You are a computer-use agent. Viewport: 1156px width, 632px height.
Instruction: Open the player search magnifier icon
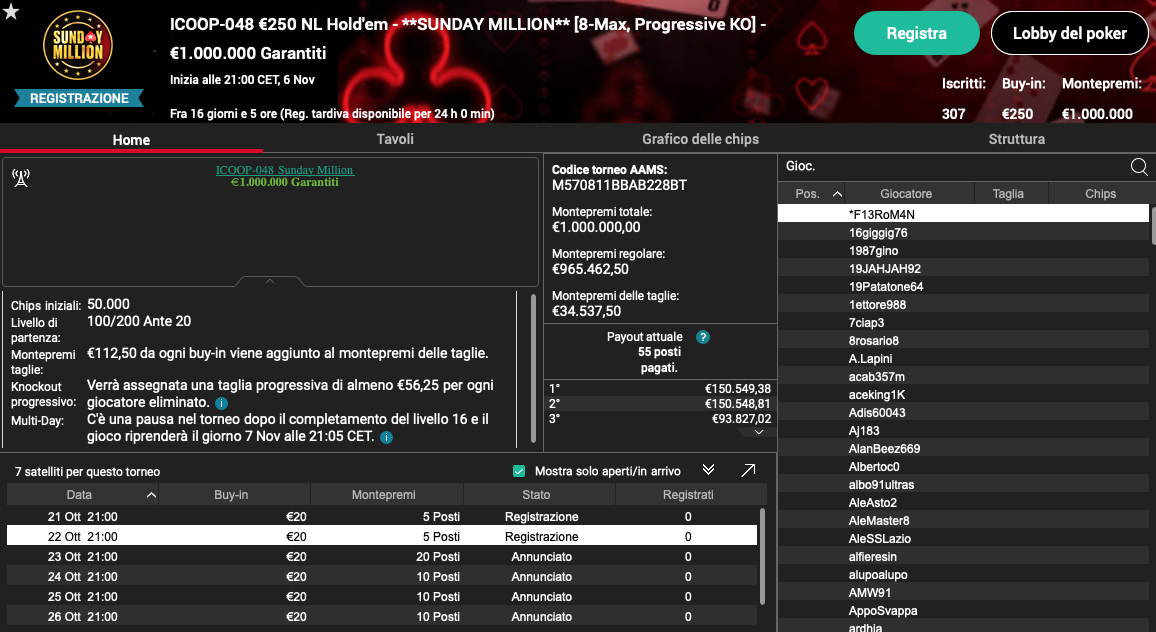tap(1138, 167)
